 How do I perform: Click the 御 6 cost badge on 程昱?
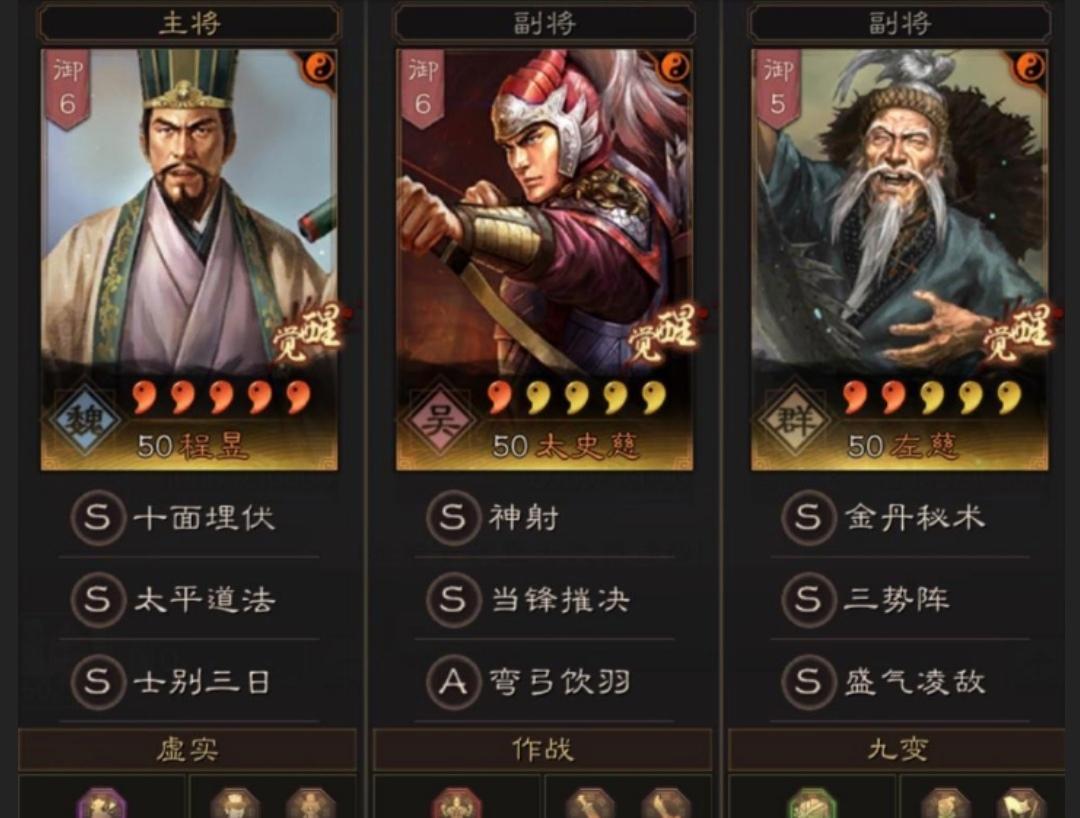click(x=68, y=89)
